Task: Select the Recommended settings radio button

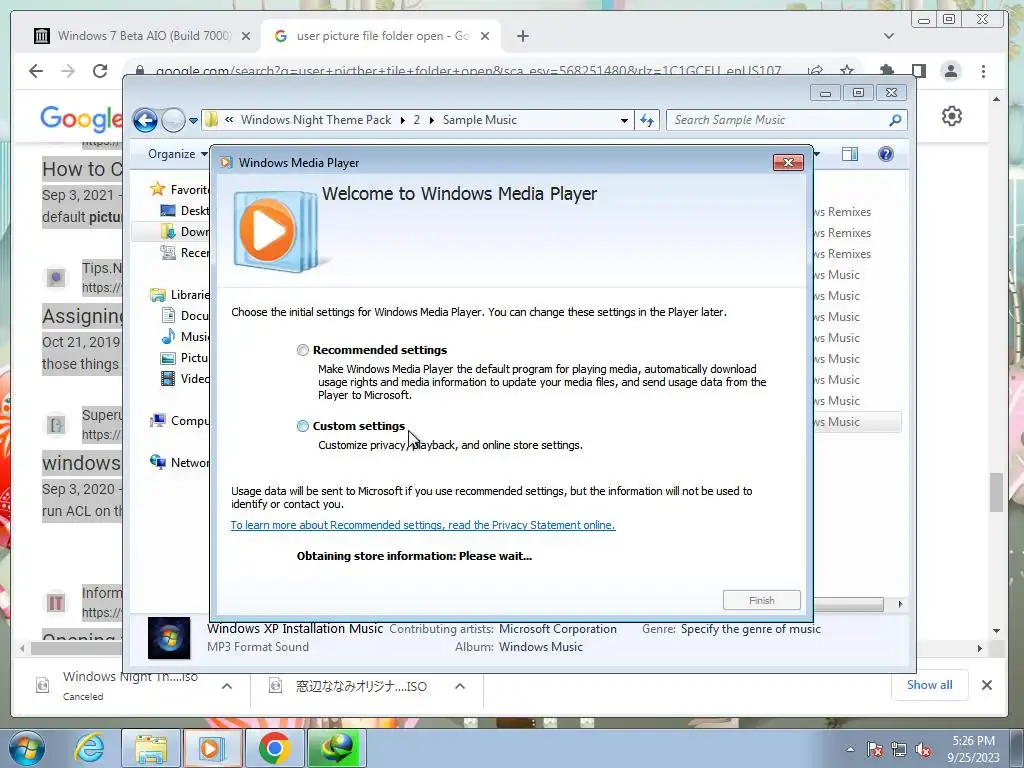Action: pos(302,350)
